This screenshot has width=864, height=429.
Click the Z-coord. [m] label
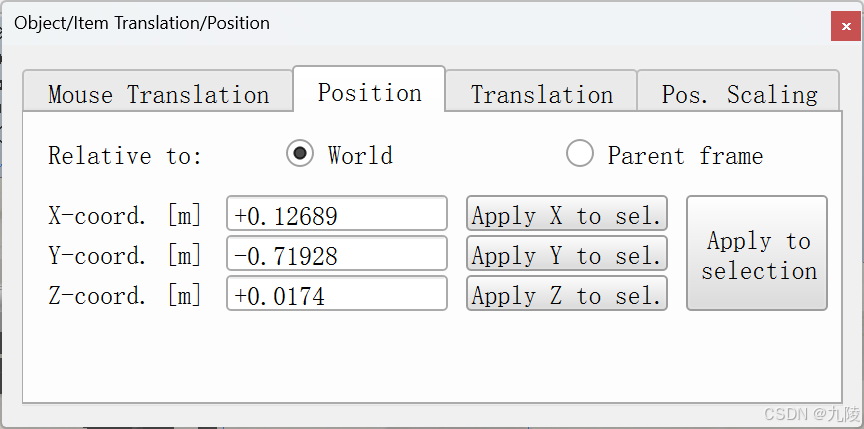tap(125, 295)
